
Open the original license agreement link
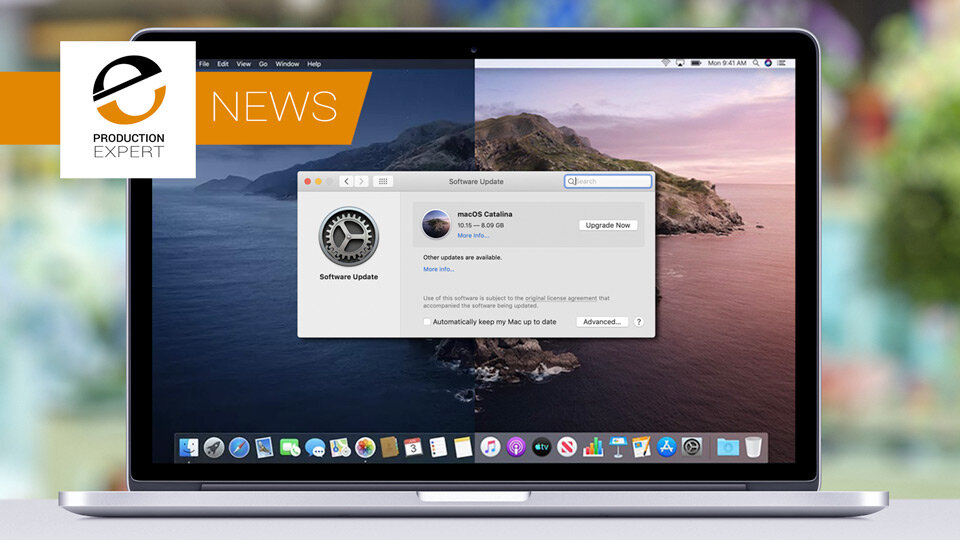(561, 298)
